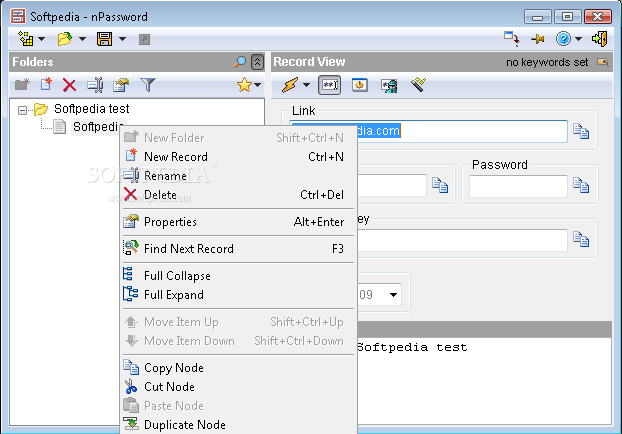The width and height of the screenshot is (622, 434).
Task: Click the red X delete icon in Folders toolbar
Action: coord(69,85)
